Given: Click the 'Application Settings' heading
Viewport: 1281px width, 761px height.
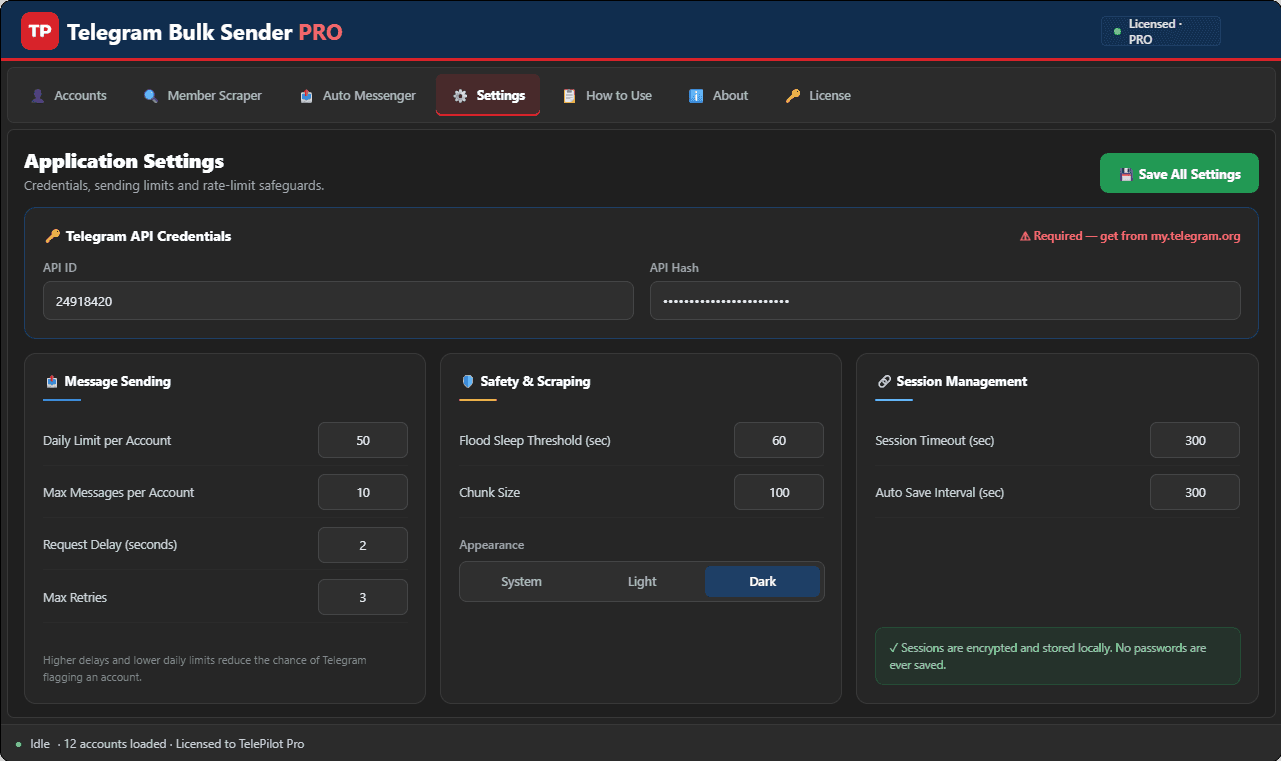Looking at the screenshot, I should [124, 161].
